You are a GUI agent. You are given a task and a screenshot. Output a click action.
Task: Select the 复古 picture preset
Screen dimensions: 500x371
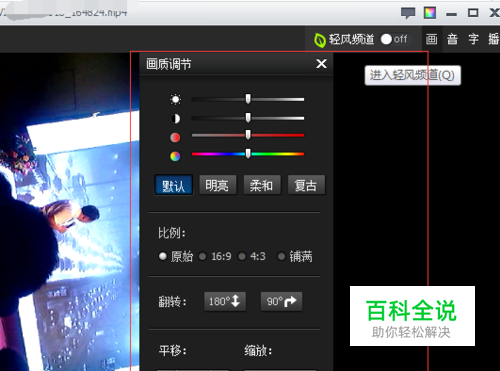(x=306, y=185)
